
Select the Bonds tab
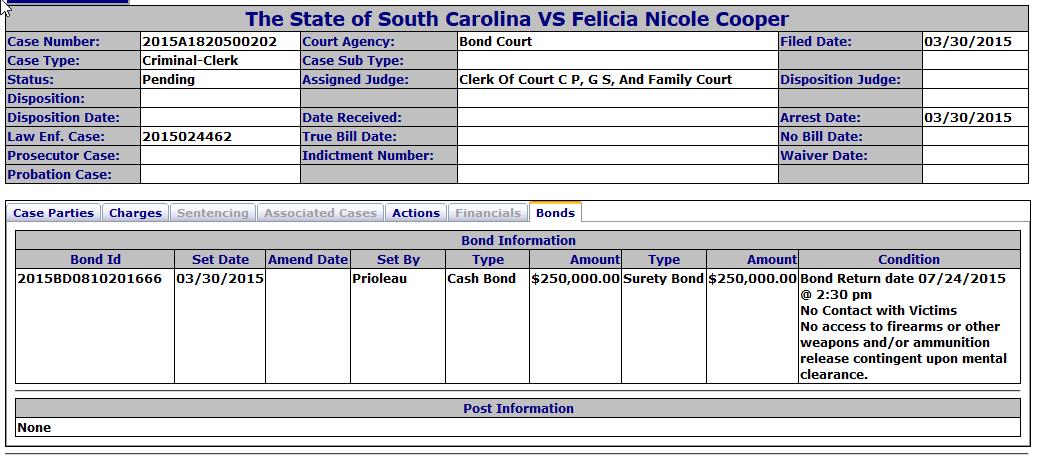555,213
